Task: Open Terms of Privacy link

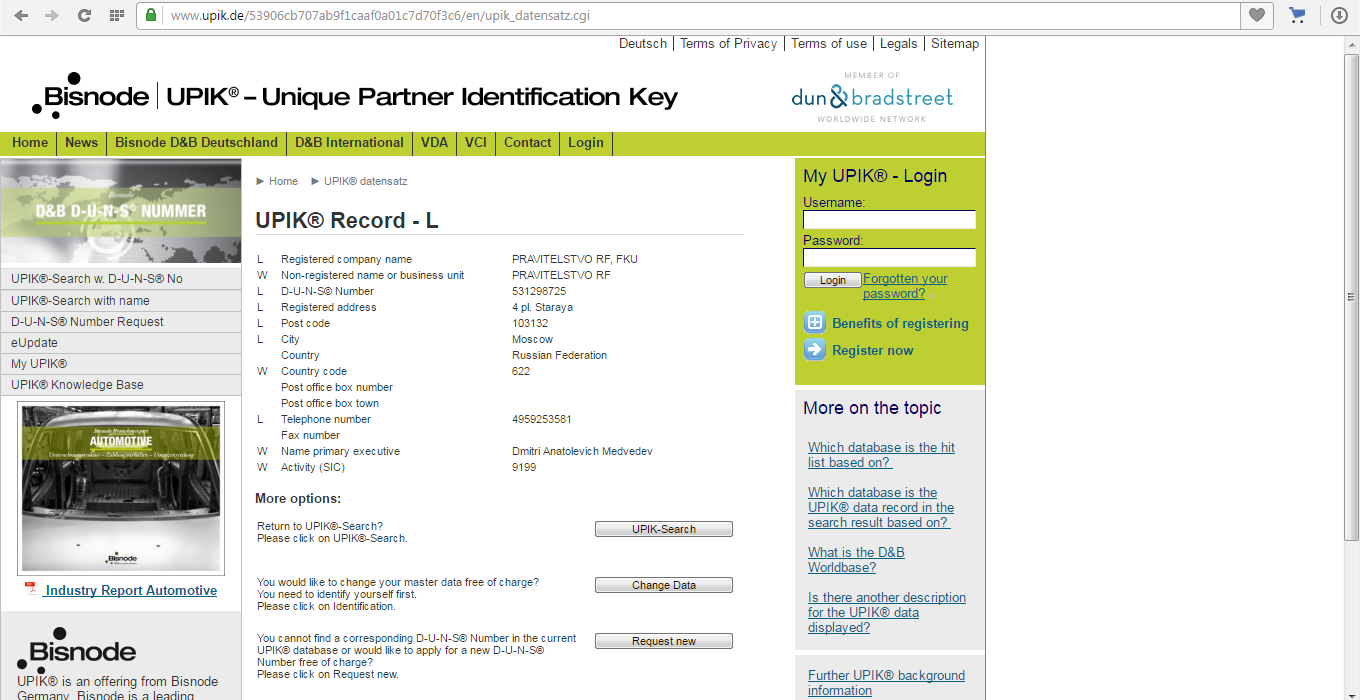Action: [x=728, y=43]
